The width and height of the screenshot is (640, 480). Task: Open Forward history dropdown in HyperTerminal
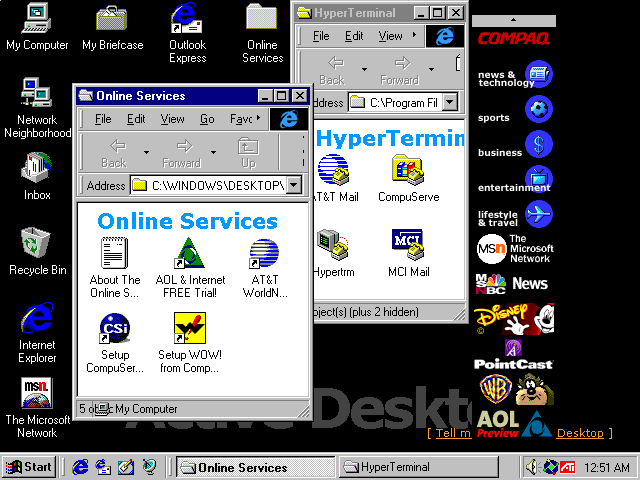pos(431,69)
